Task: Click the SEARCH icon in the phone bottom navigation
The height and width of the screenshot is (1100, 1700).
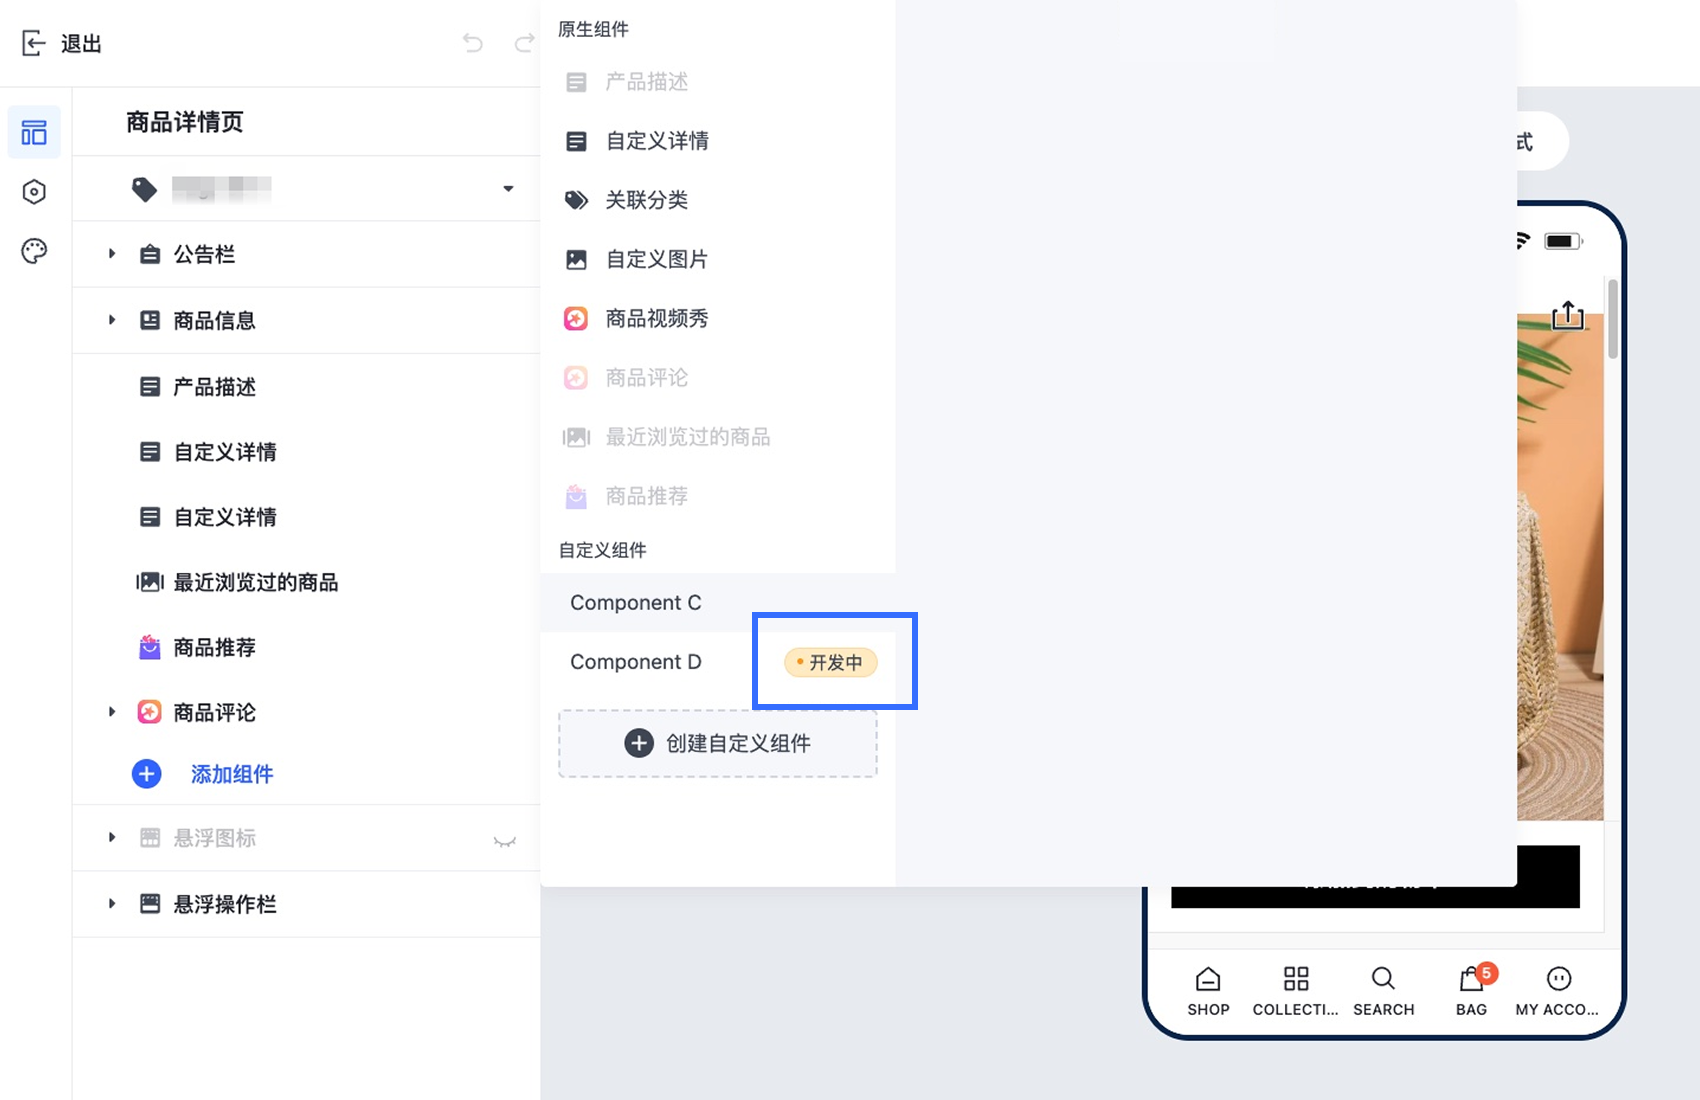Action: point(1383,980)
